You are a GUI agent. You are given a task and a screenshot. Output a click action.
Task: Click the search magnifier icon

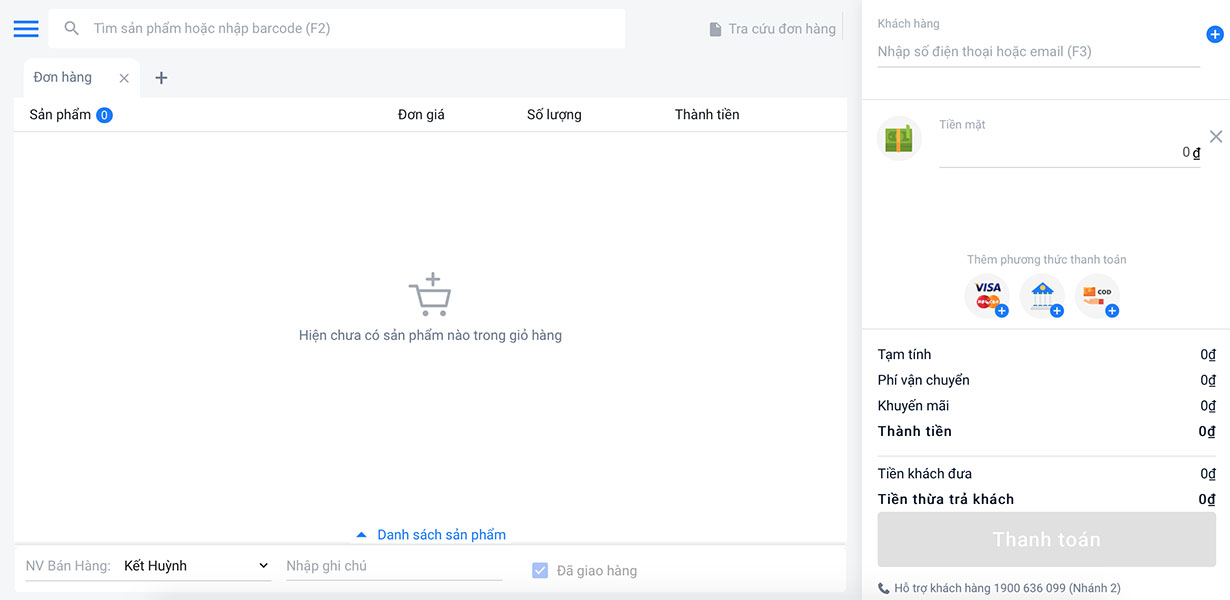point(72,29)
